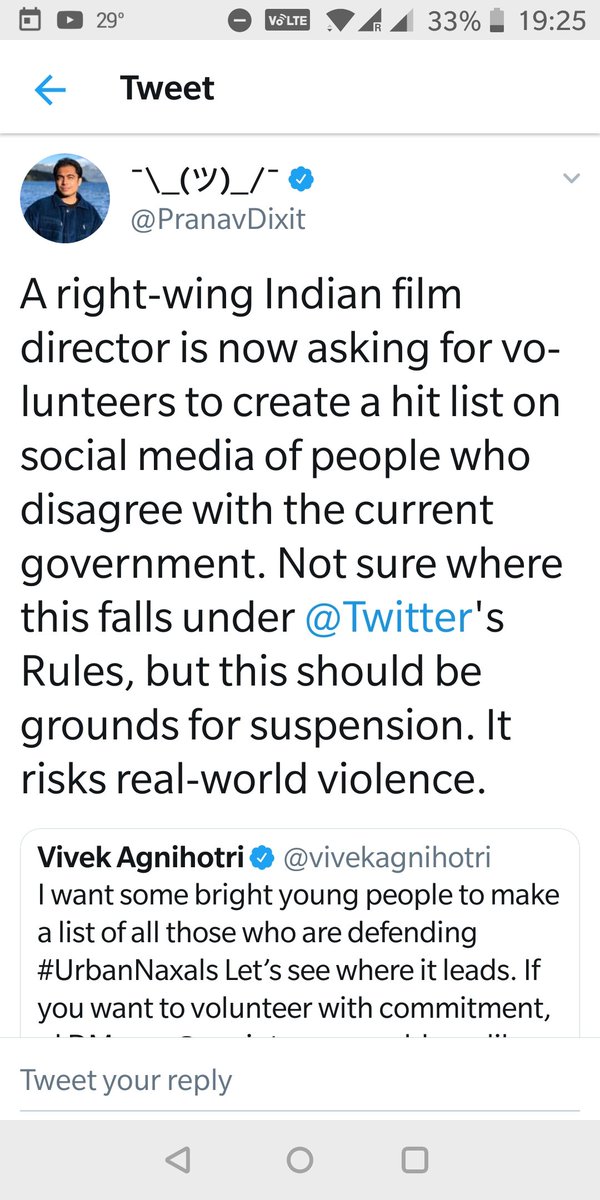The image size is (600, 1200).
Task: Tap the YouTube notification icon in the status bar
Action: (68, 20)
